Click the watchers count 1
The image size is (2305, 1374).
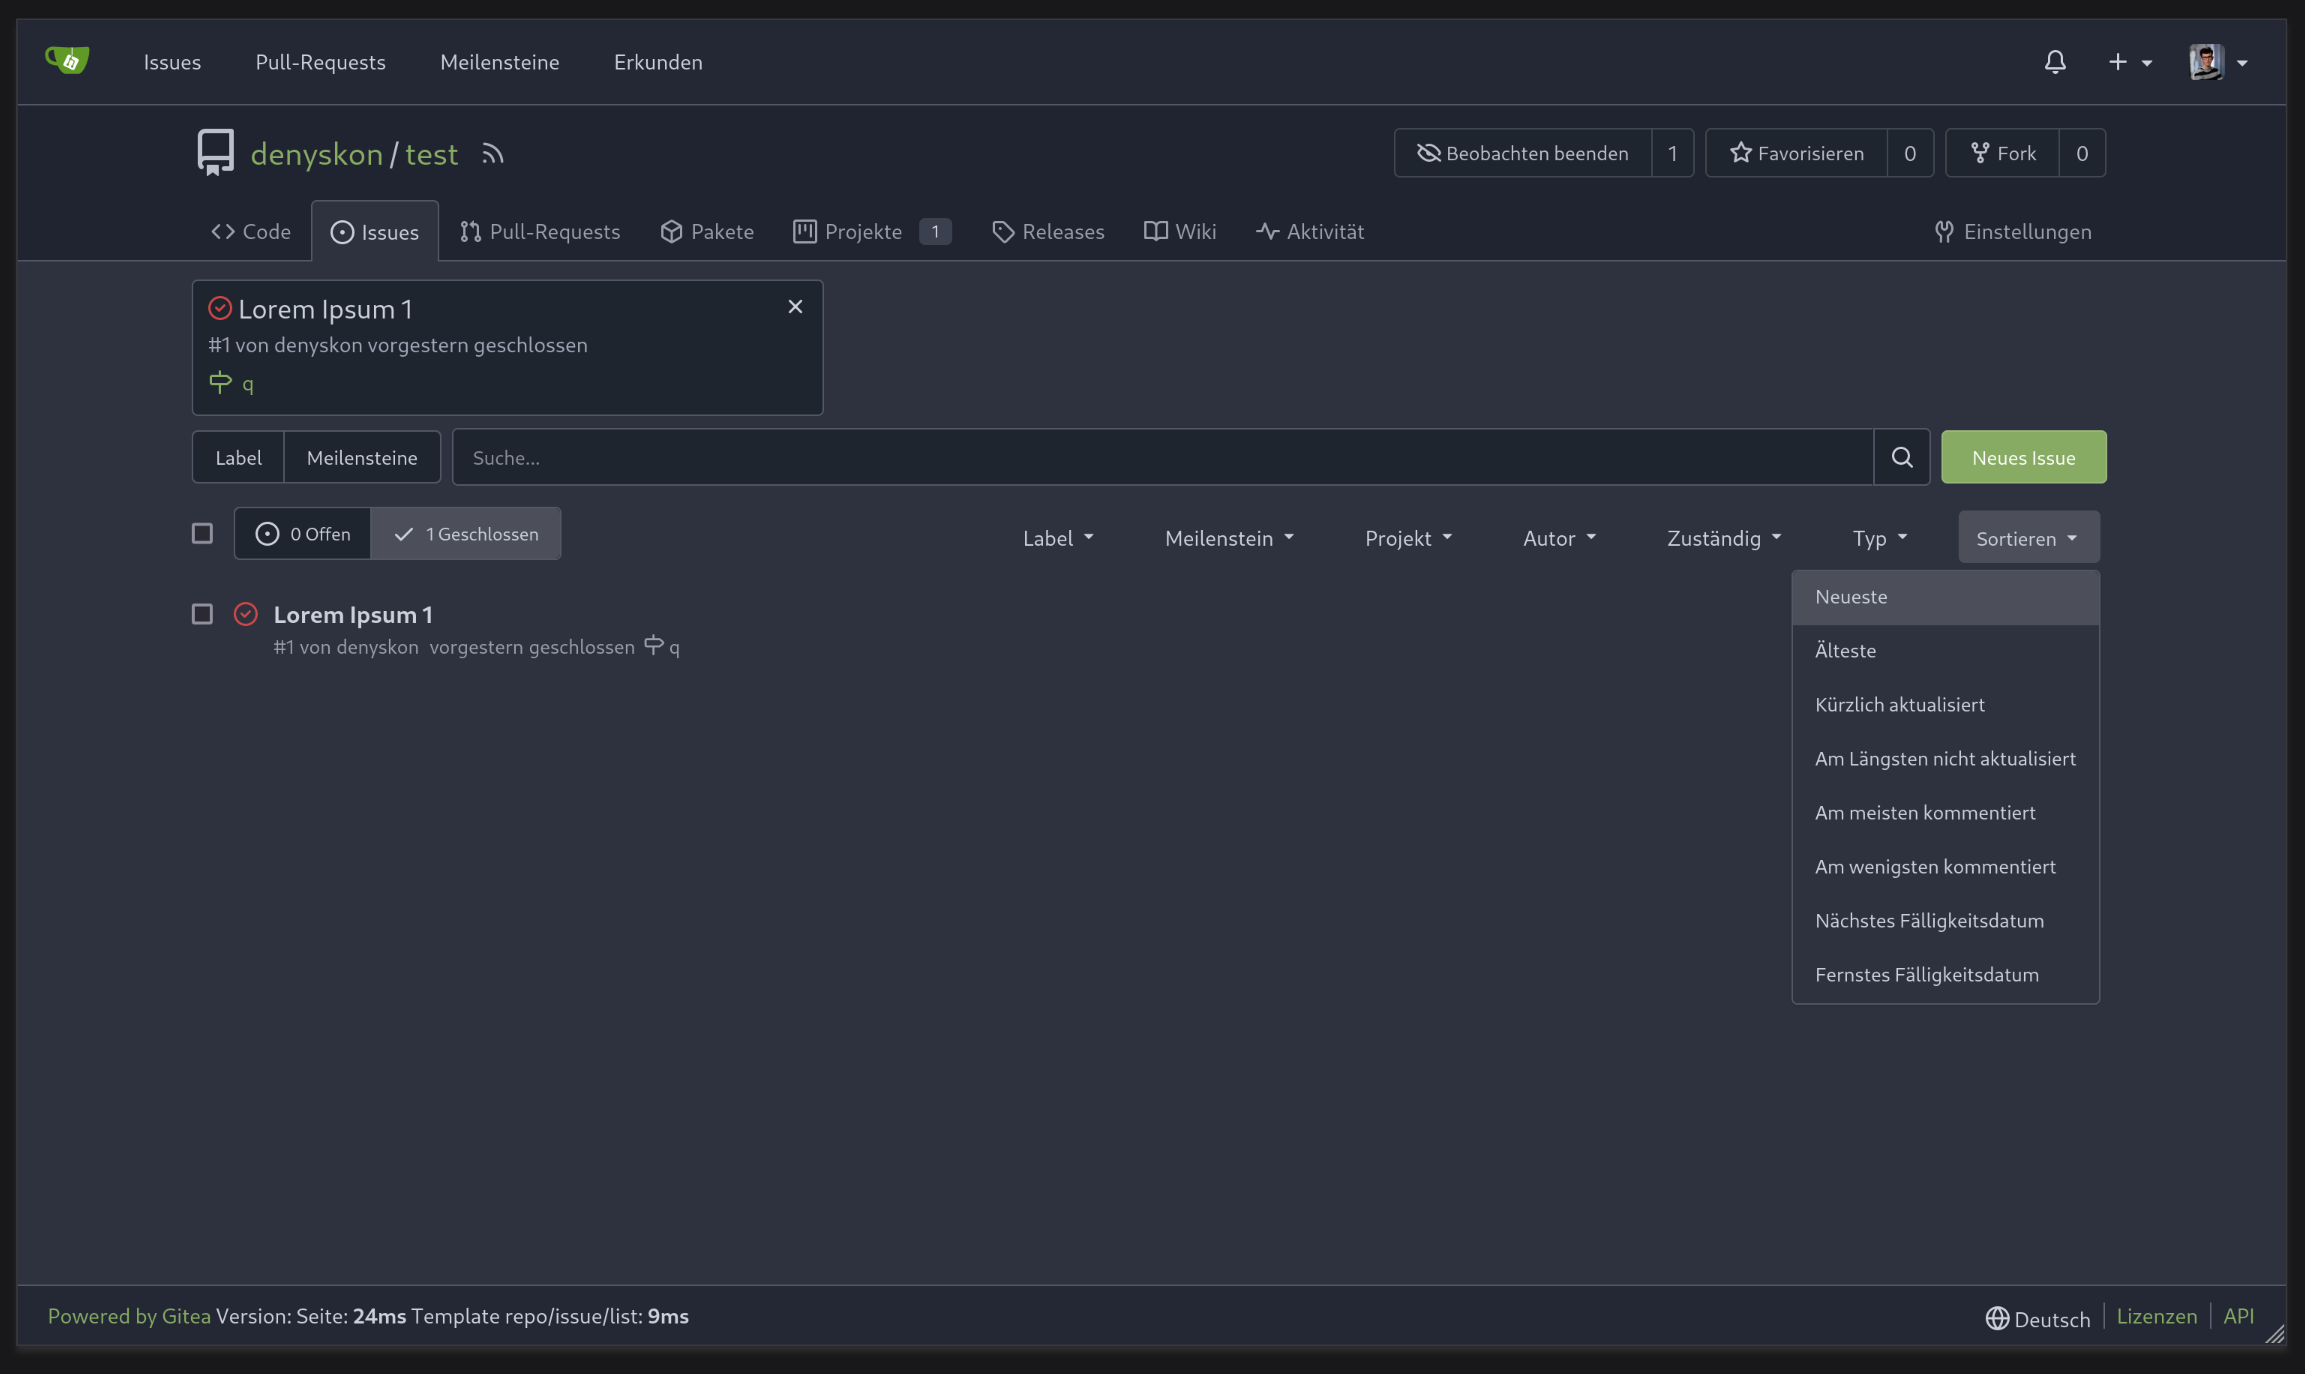(x=1672, y=153)
